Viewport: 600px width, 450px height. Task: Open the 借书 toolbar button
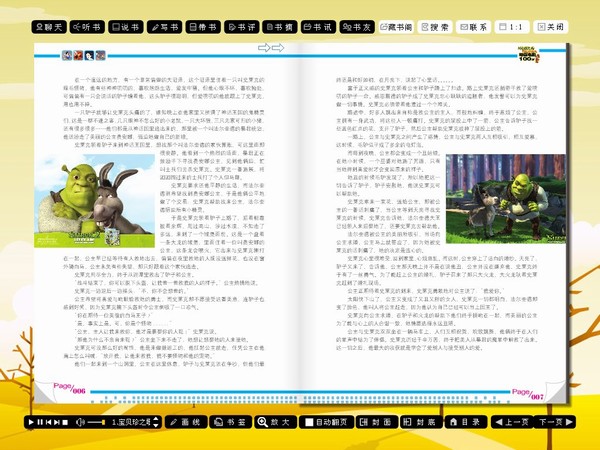pos(203,27)
